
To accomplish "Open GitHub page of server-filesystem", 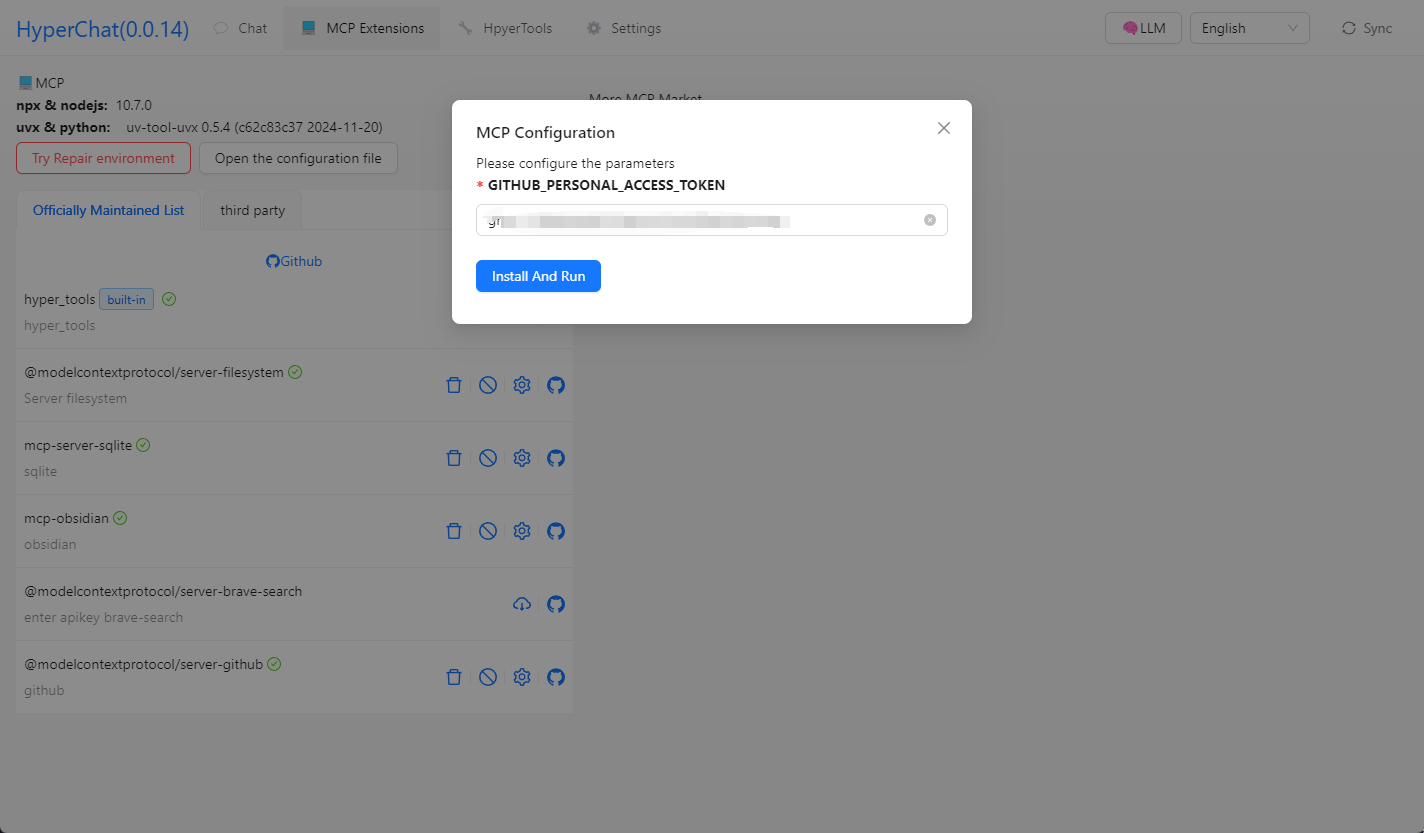I will [556, 385].
